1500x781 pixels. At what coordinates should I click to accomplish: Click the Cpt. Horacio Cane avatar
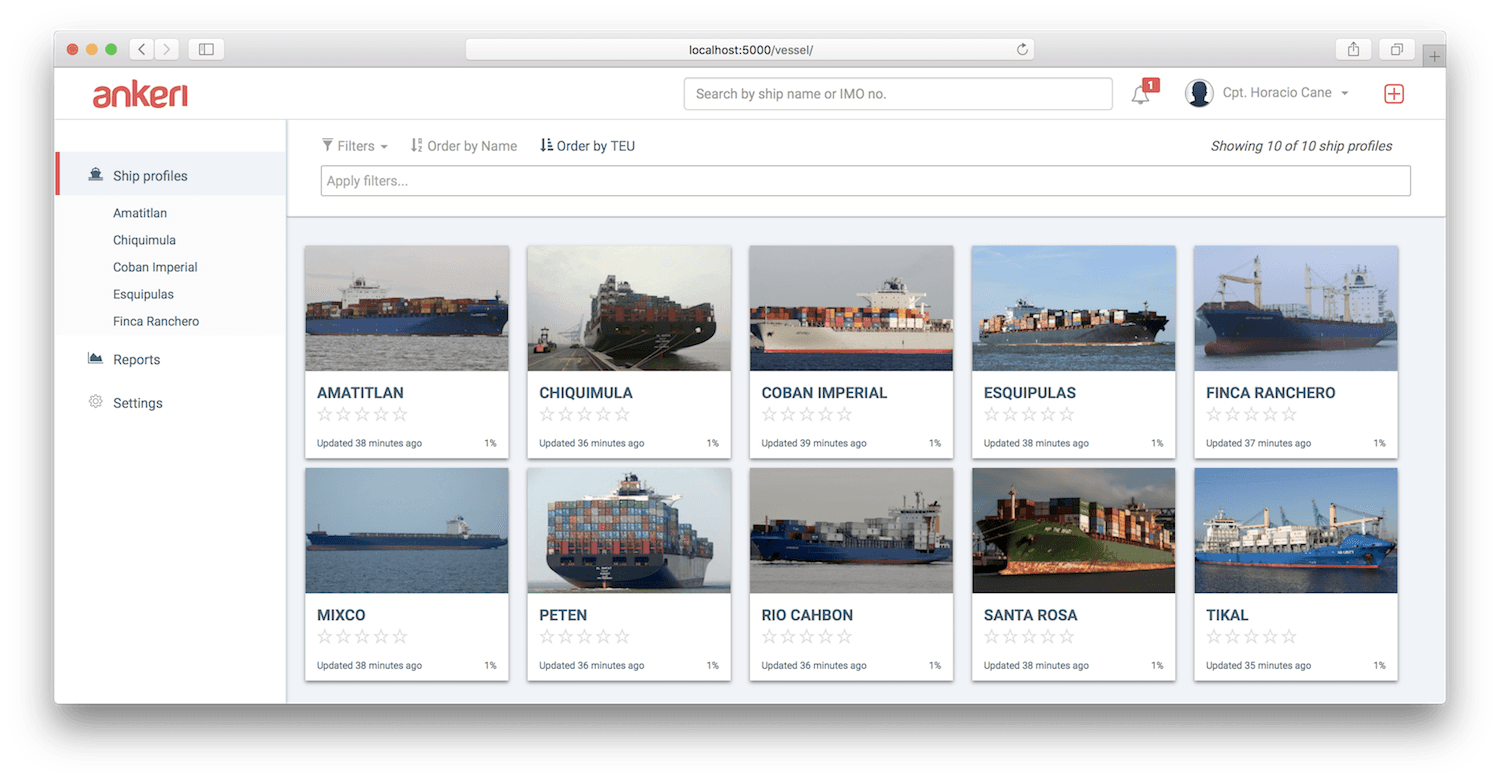[x=1199, y=93]
